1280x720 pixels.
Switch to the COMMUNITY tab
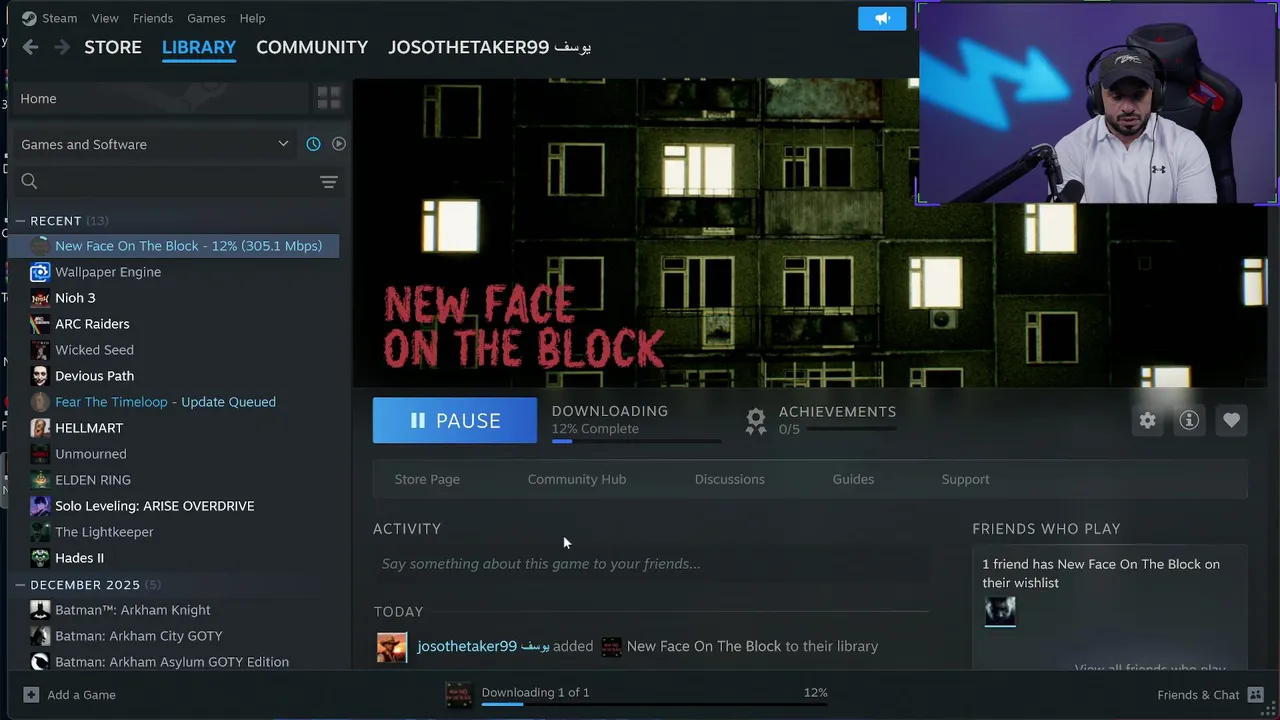(x=312, y=47)
